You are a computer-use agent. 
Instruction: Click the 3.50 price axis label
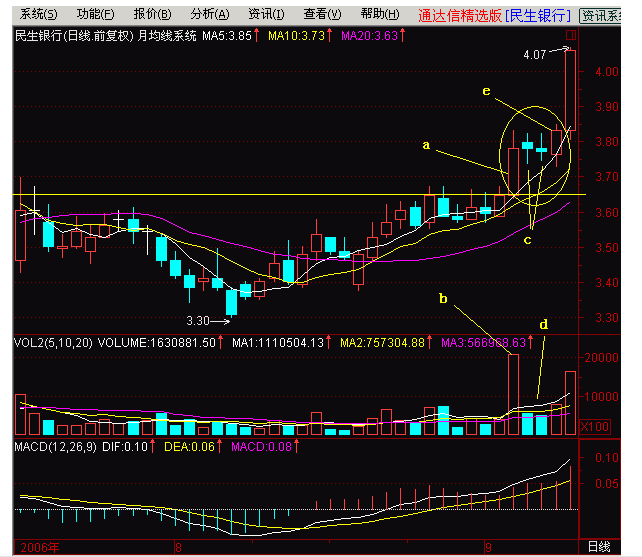click(606, 247)
